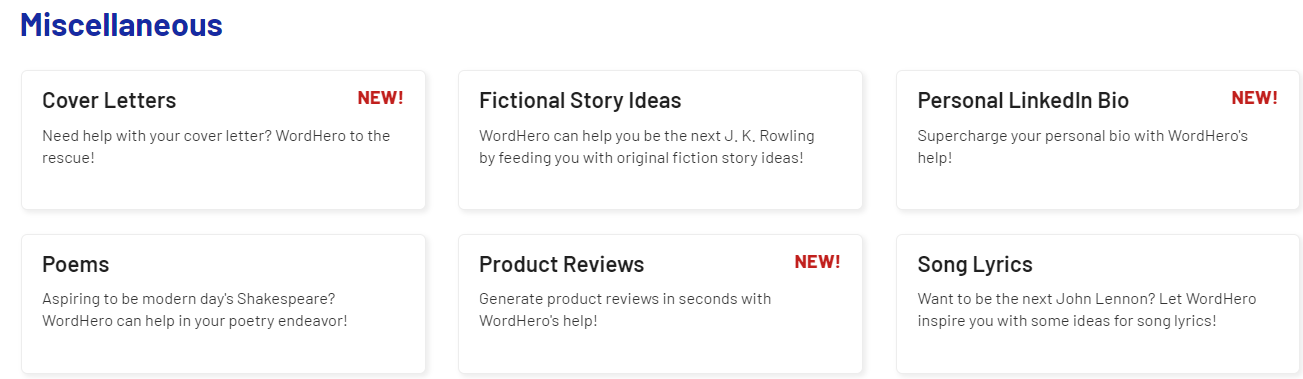
Task: Click the NEW! badge on Personal LinkedIn Bio
Action: pyautogui.click(x=1254, y=98)
